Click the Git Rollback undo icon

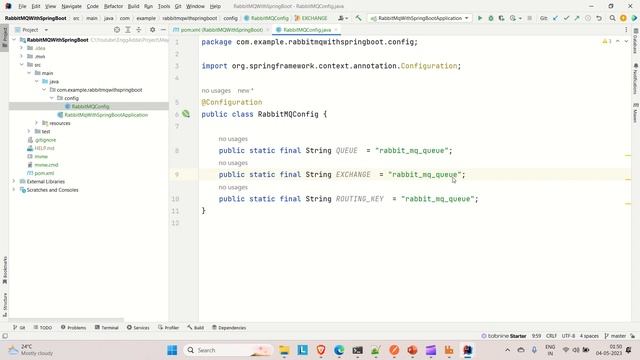click(x=599, y=18)
